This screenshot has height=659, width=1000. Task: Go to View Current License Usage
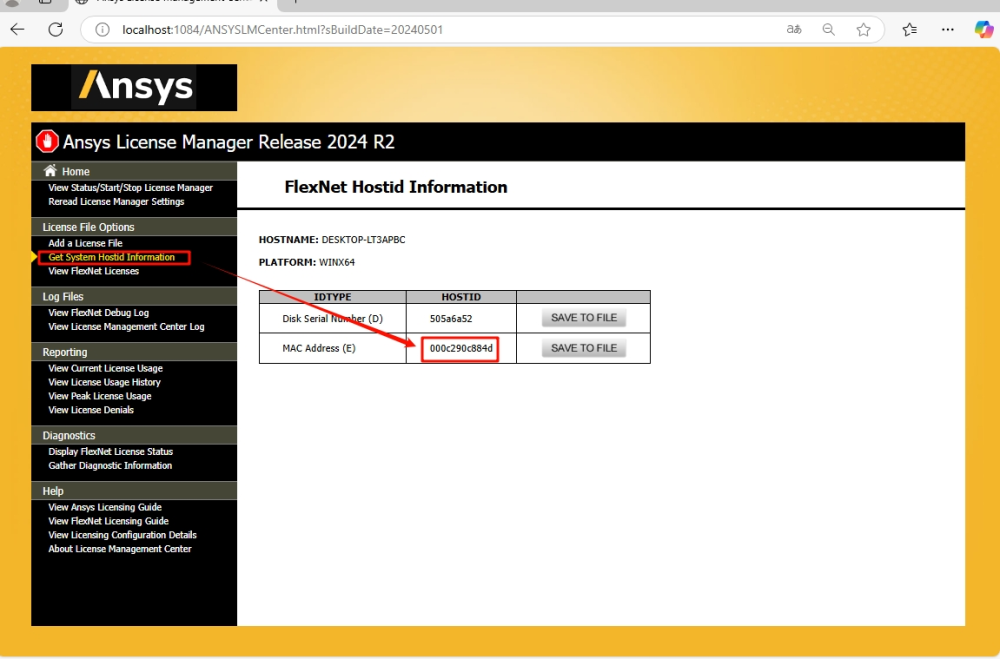(105, 368)
